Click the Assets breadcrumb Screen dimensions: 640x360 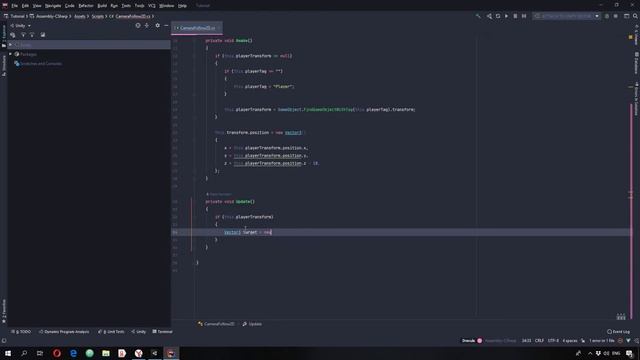(80, 16)
